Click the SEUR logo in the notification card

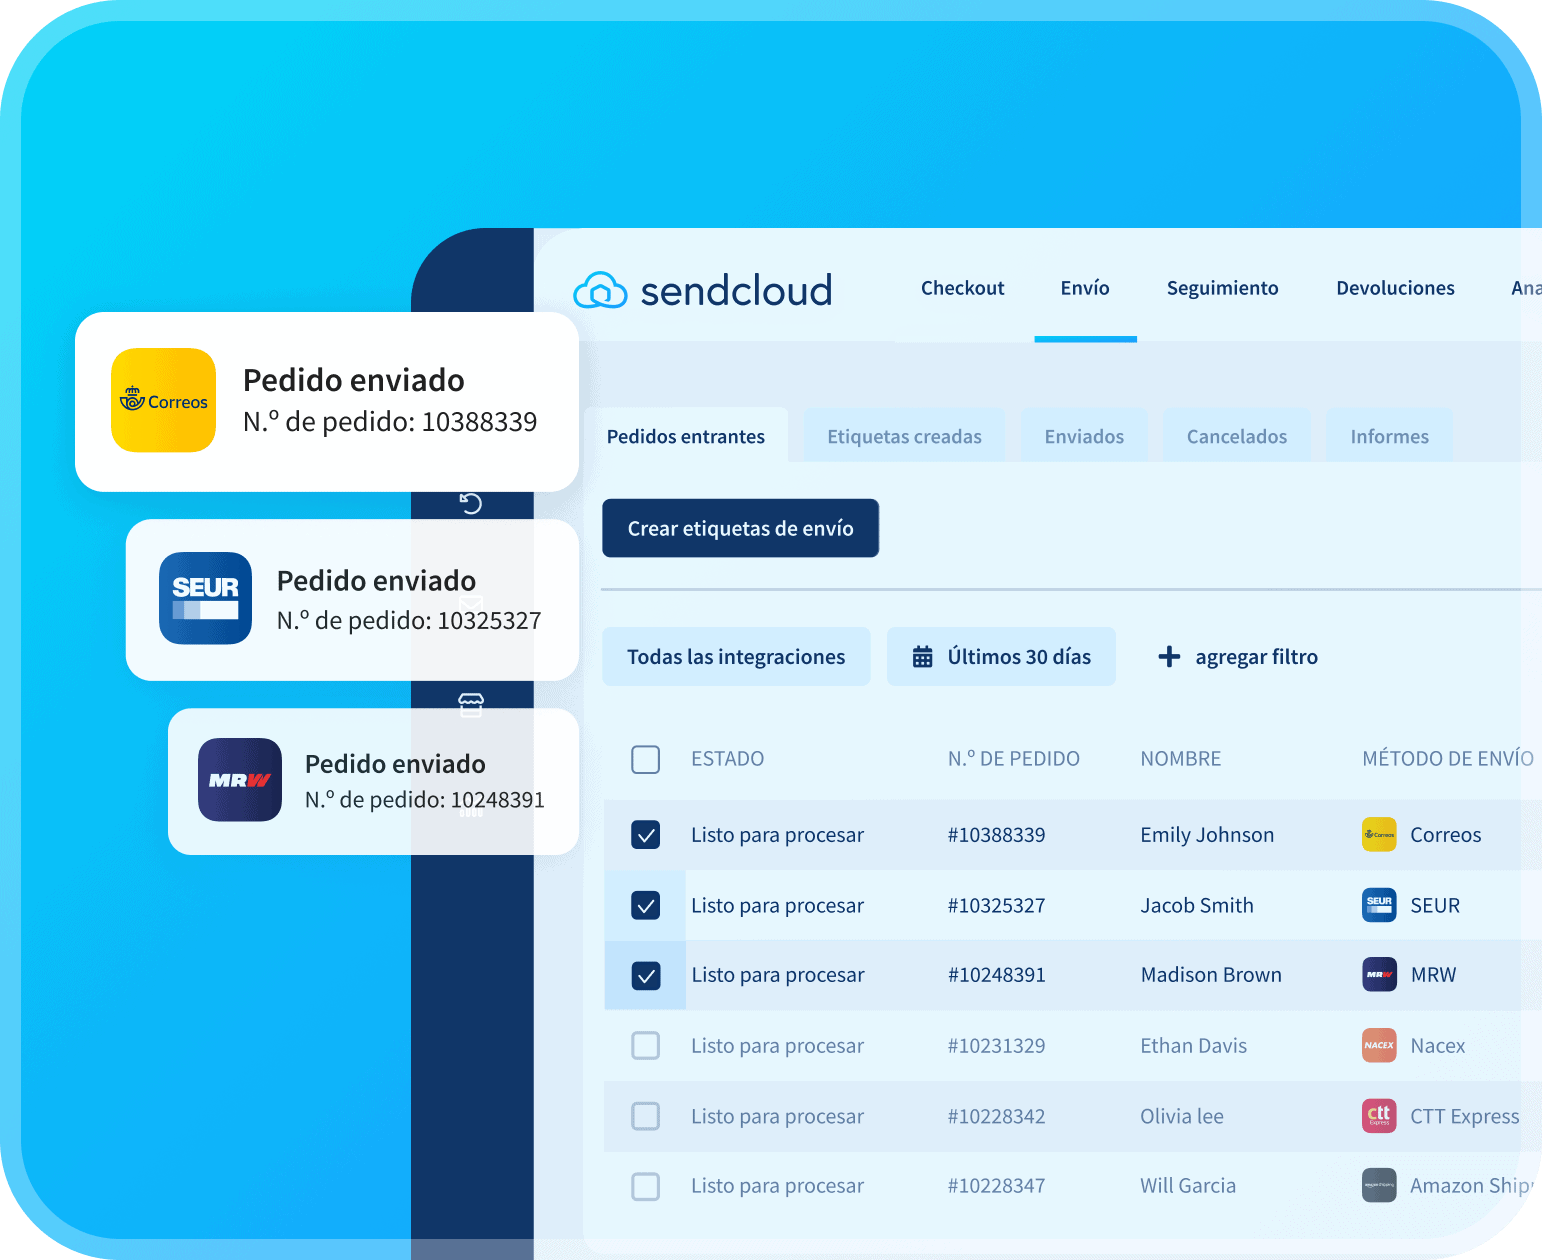click(x=205, y=598)
